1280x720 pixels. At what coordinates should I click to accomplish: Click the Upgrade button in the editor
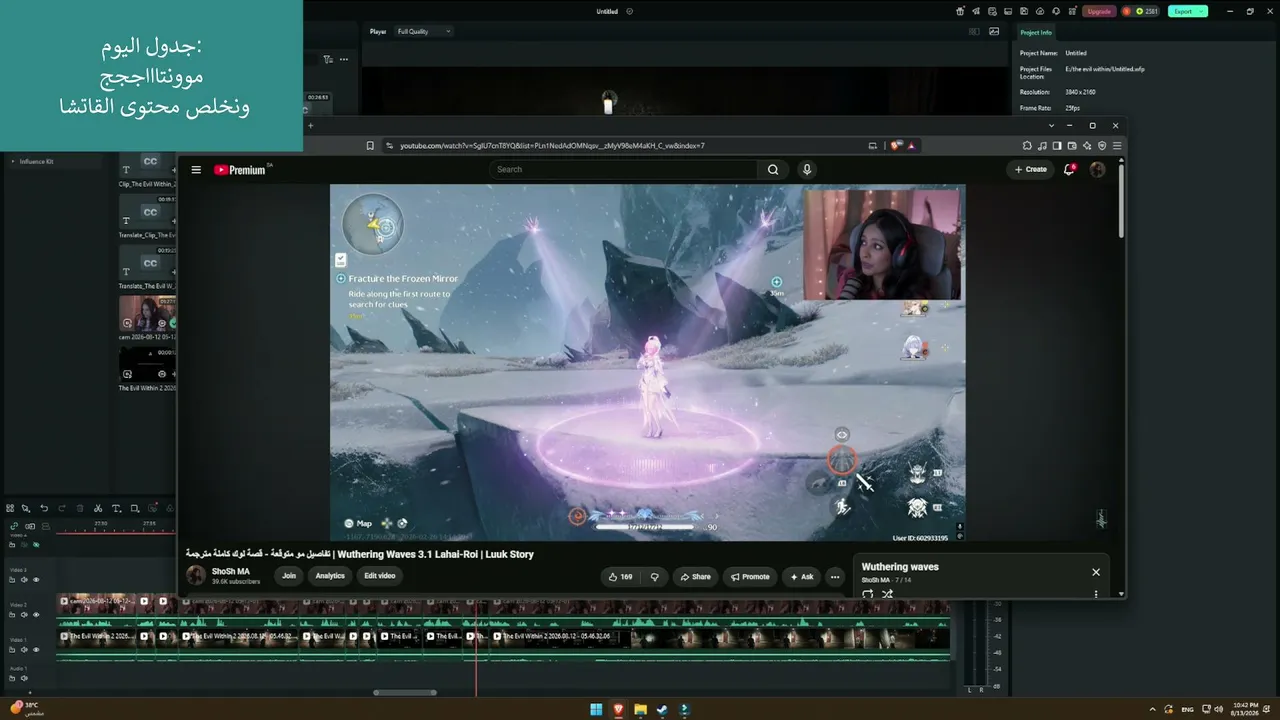click(1099, 11)
